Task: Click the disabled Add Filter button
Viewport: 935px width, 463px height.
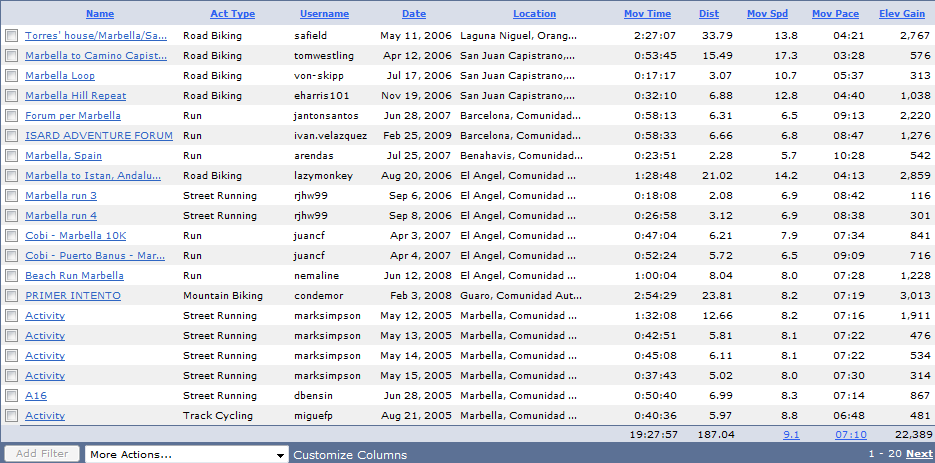Action: tap(42, 454)
